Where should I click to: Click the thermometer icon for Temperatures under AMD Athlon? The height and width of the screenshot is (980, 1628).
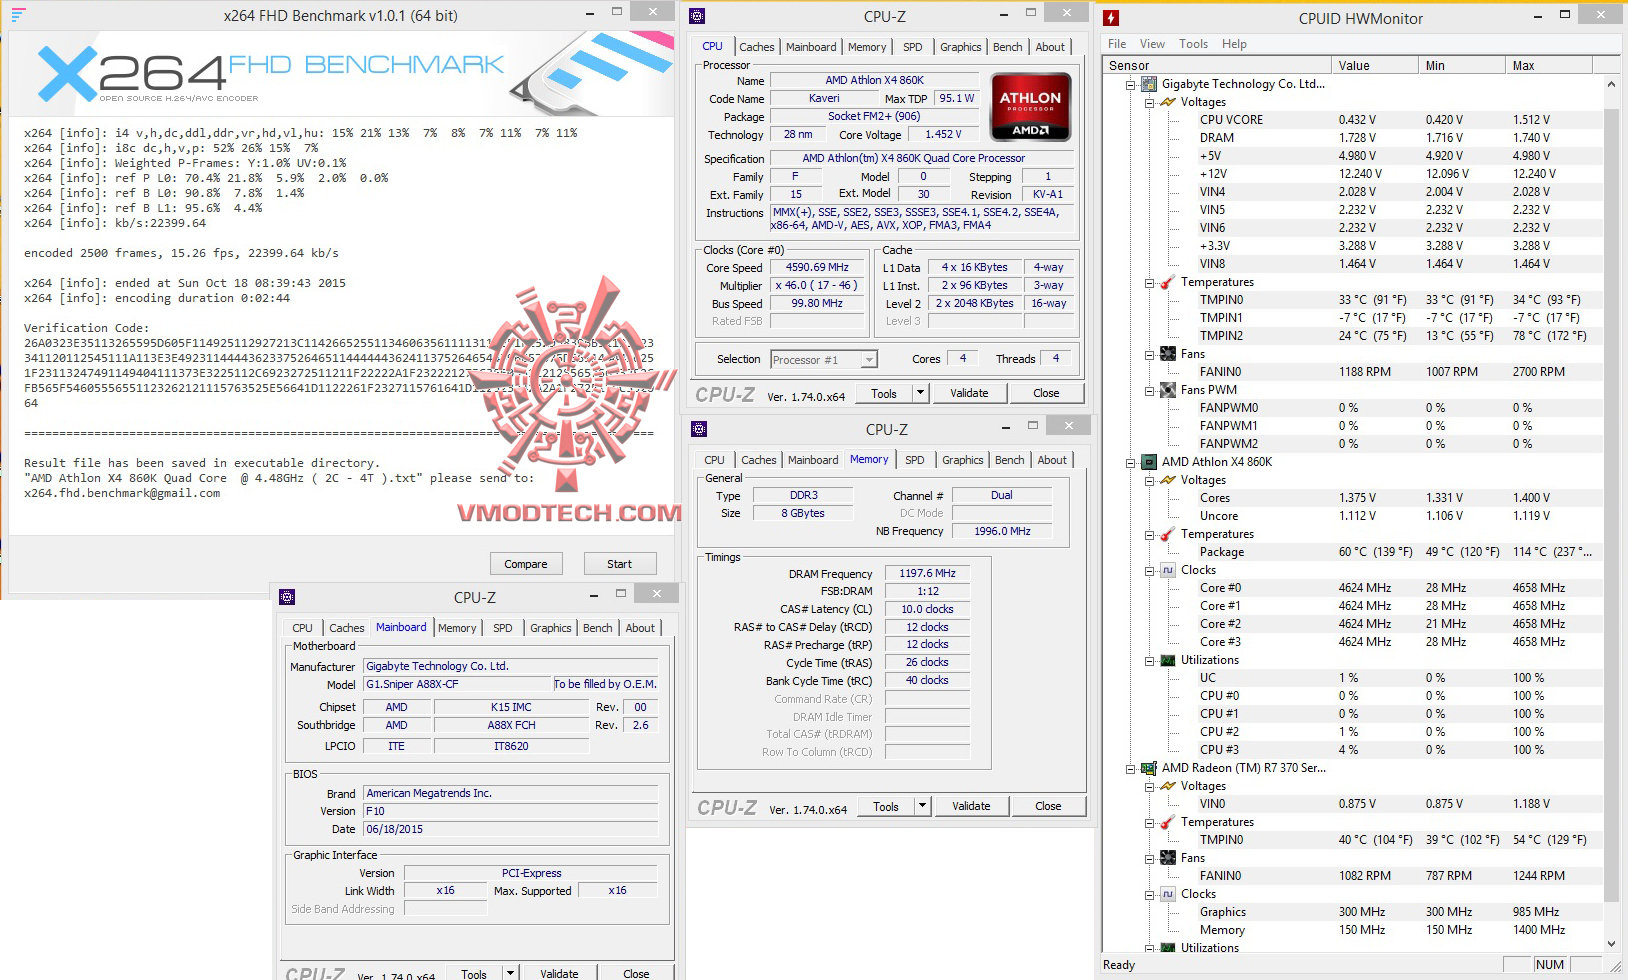1167,534
